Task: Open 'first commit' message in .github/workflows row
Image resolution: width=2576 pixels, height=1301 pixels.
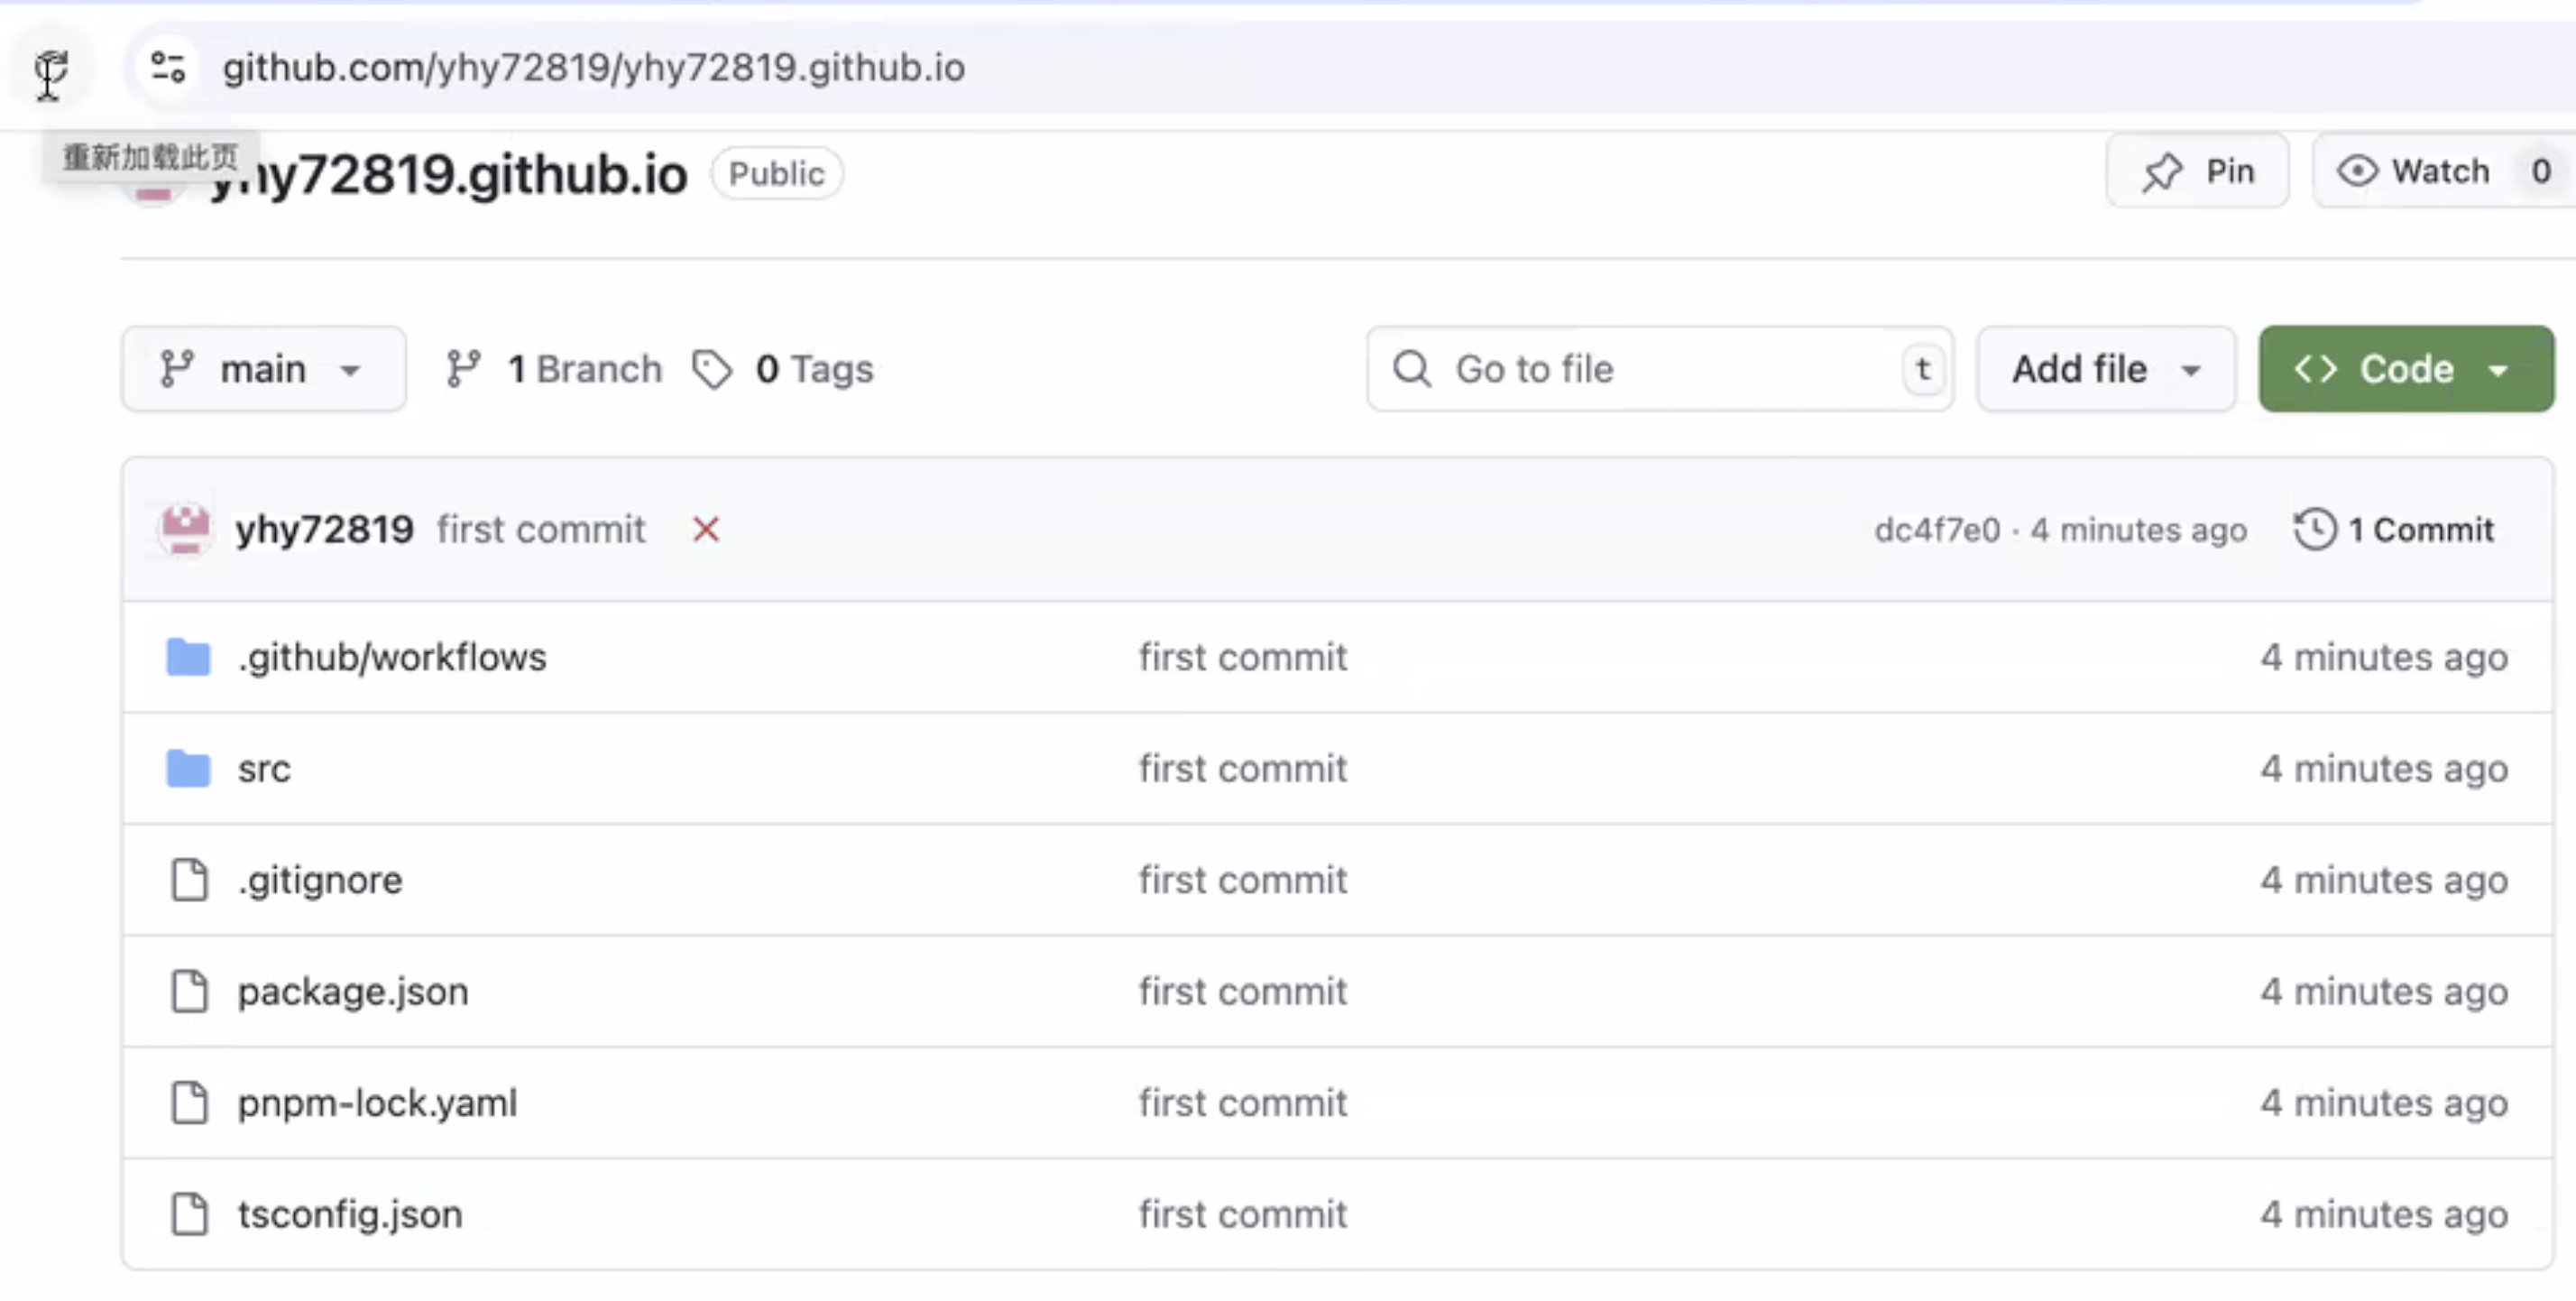Action: [1243, 657]
